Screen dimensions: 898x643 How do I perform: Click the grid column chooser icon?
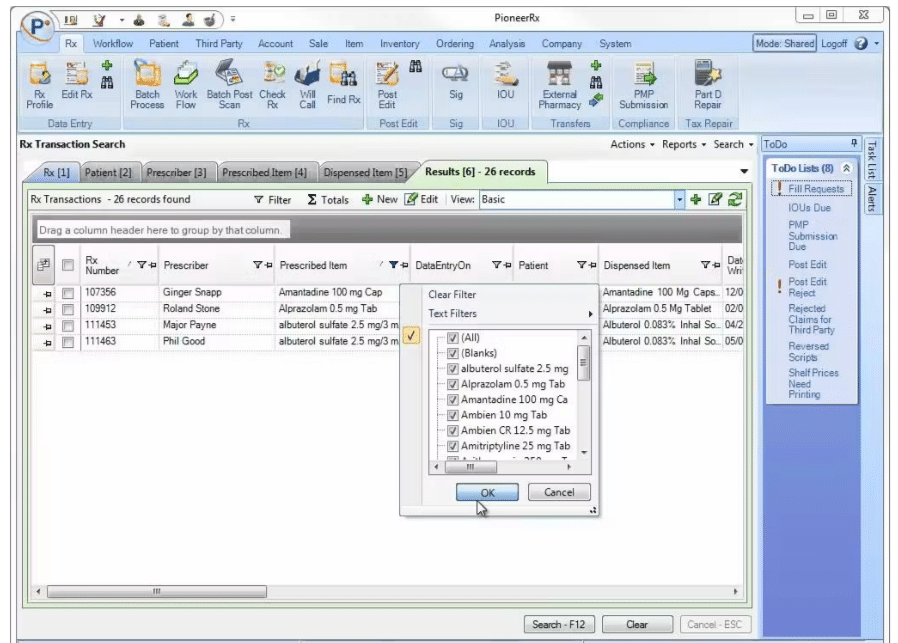coord(44,265)
